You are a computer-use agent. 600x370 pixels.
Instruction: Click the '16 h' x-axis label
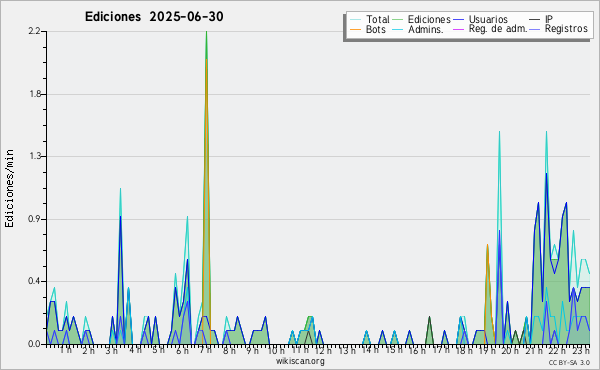pyautogui.click(x=417, y=350)
